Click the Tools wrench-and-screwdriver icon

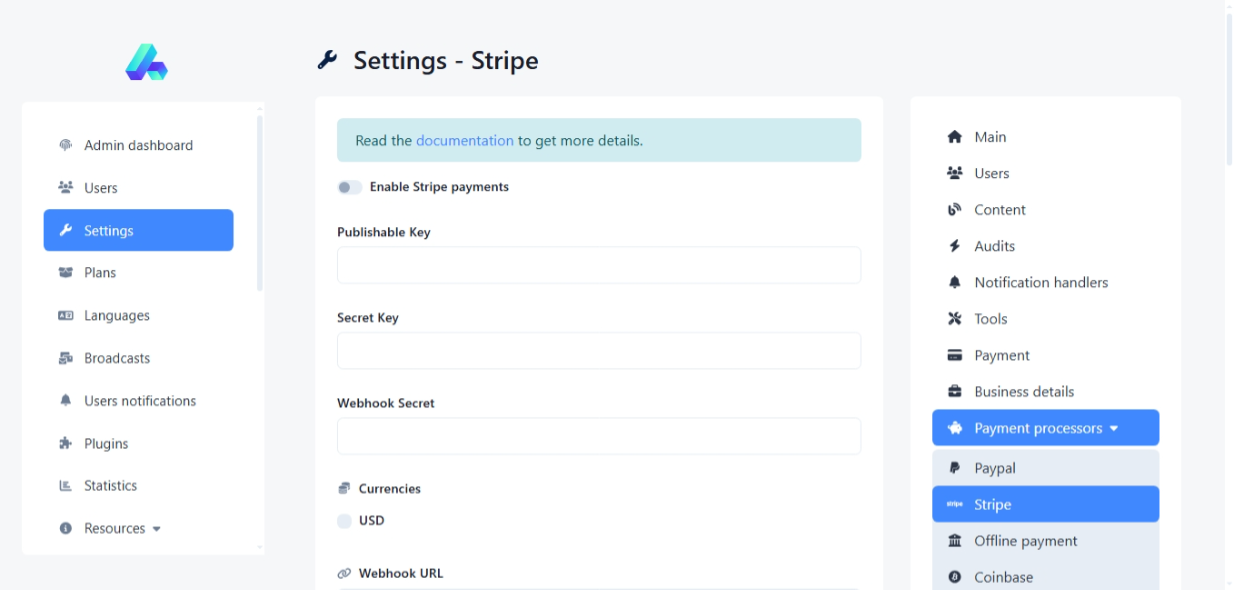tap(954, 319)
